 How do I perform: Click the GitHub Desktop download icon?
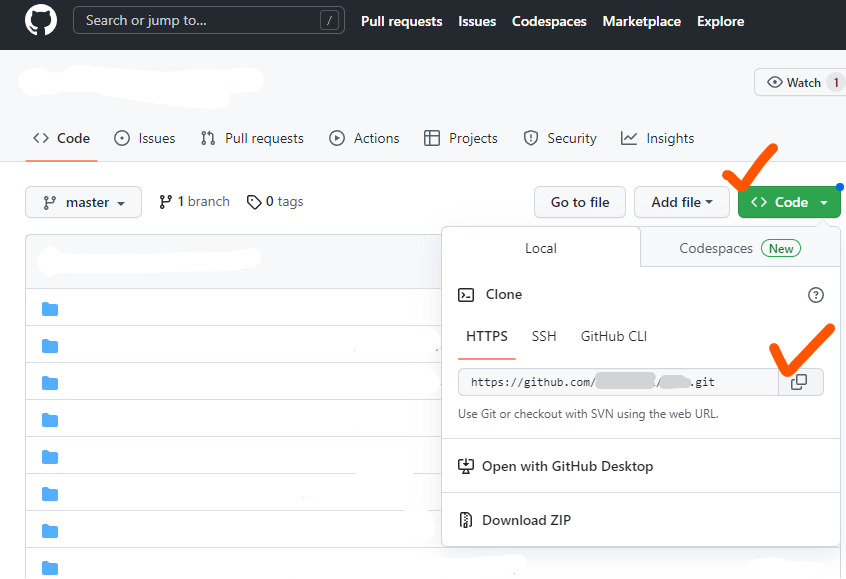click(466, 466)
